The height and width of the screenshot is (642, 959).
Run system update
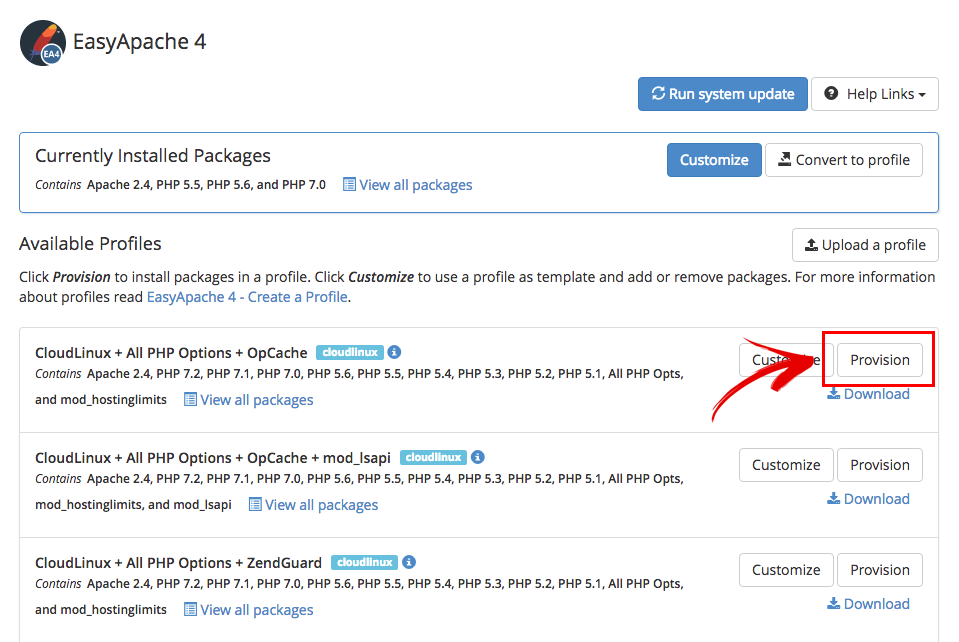[722, 94]
